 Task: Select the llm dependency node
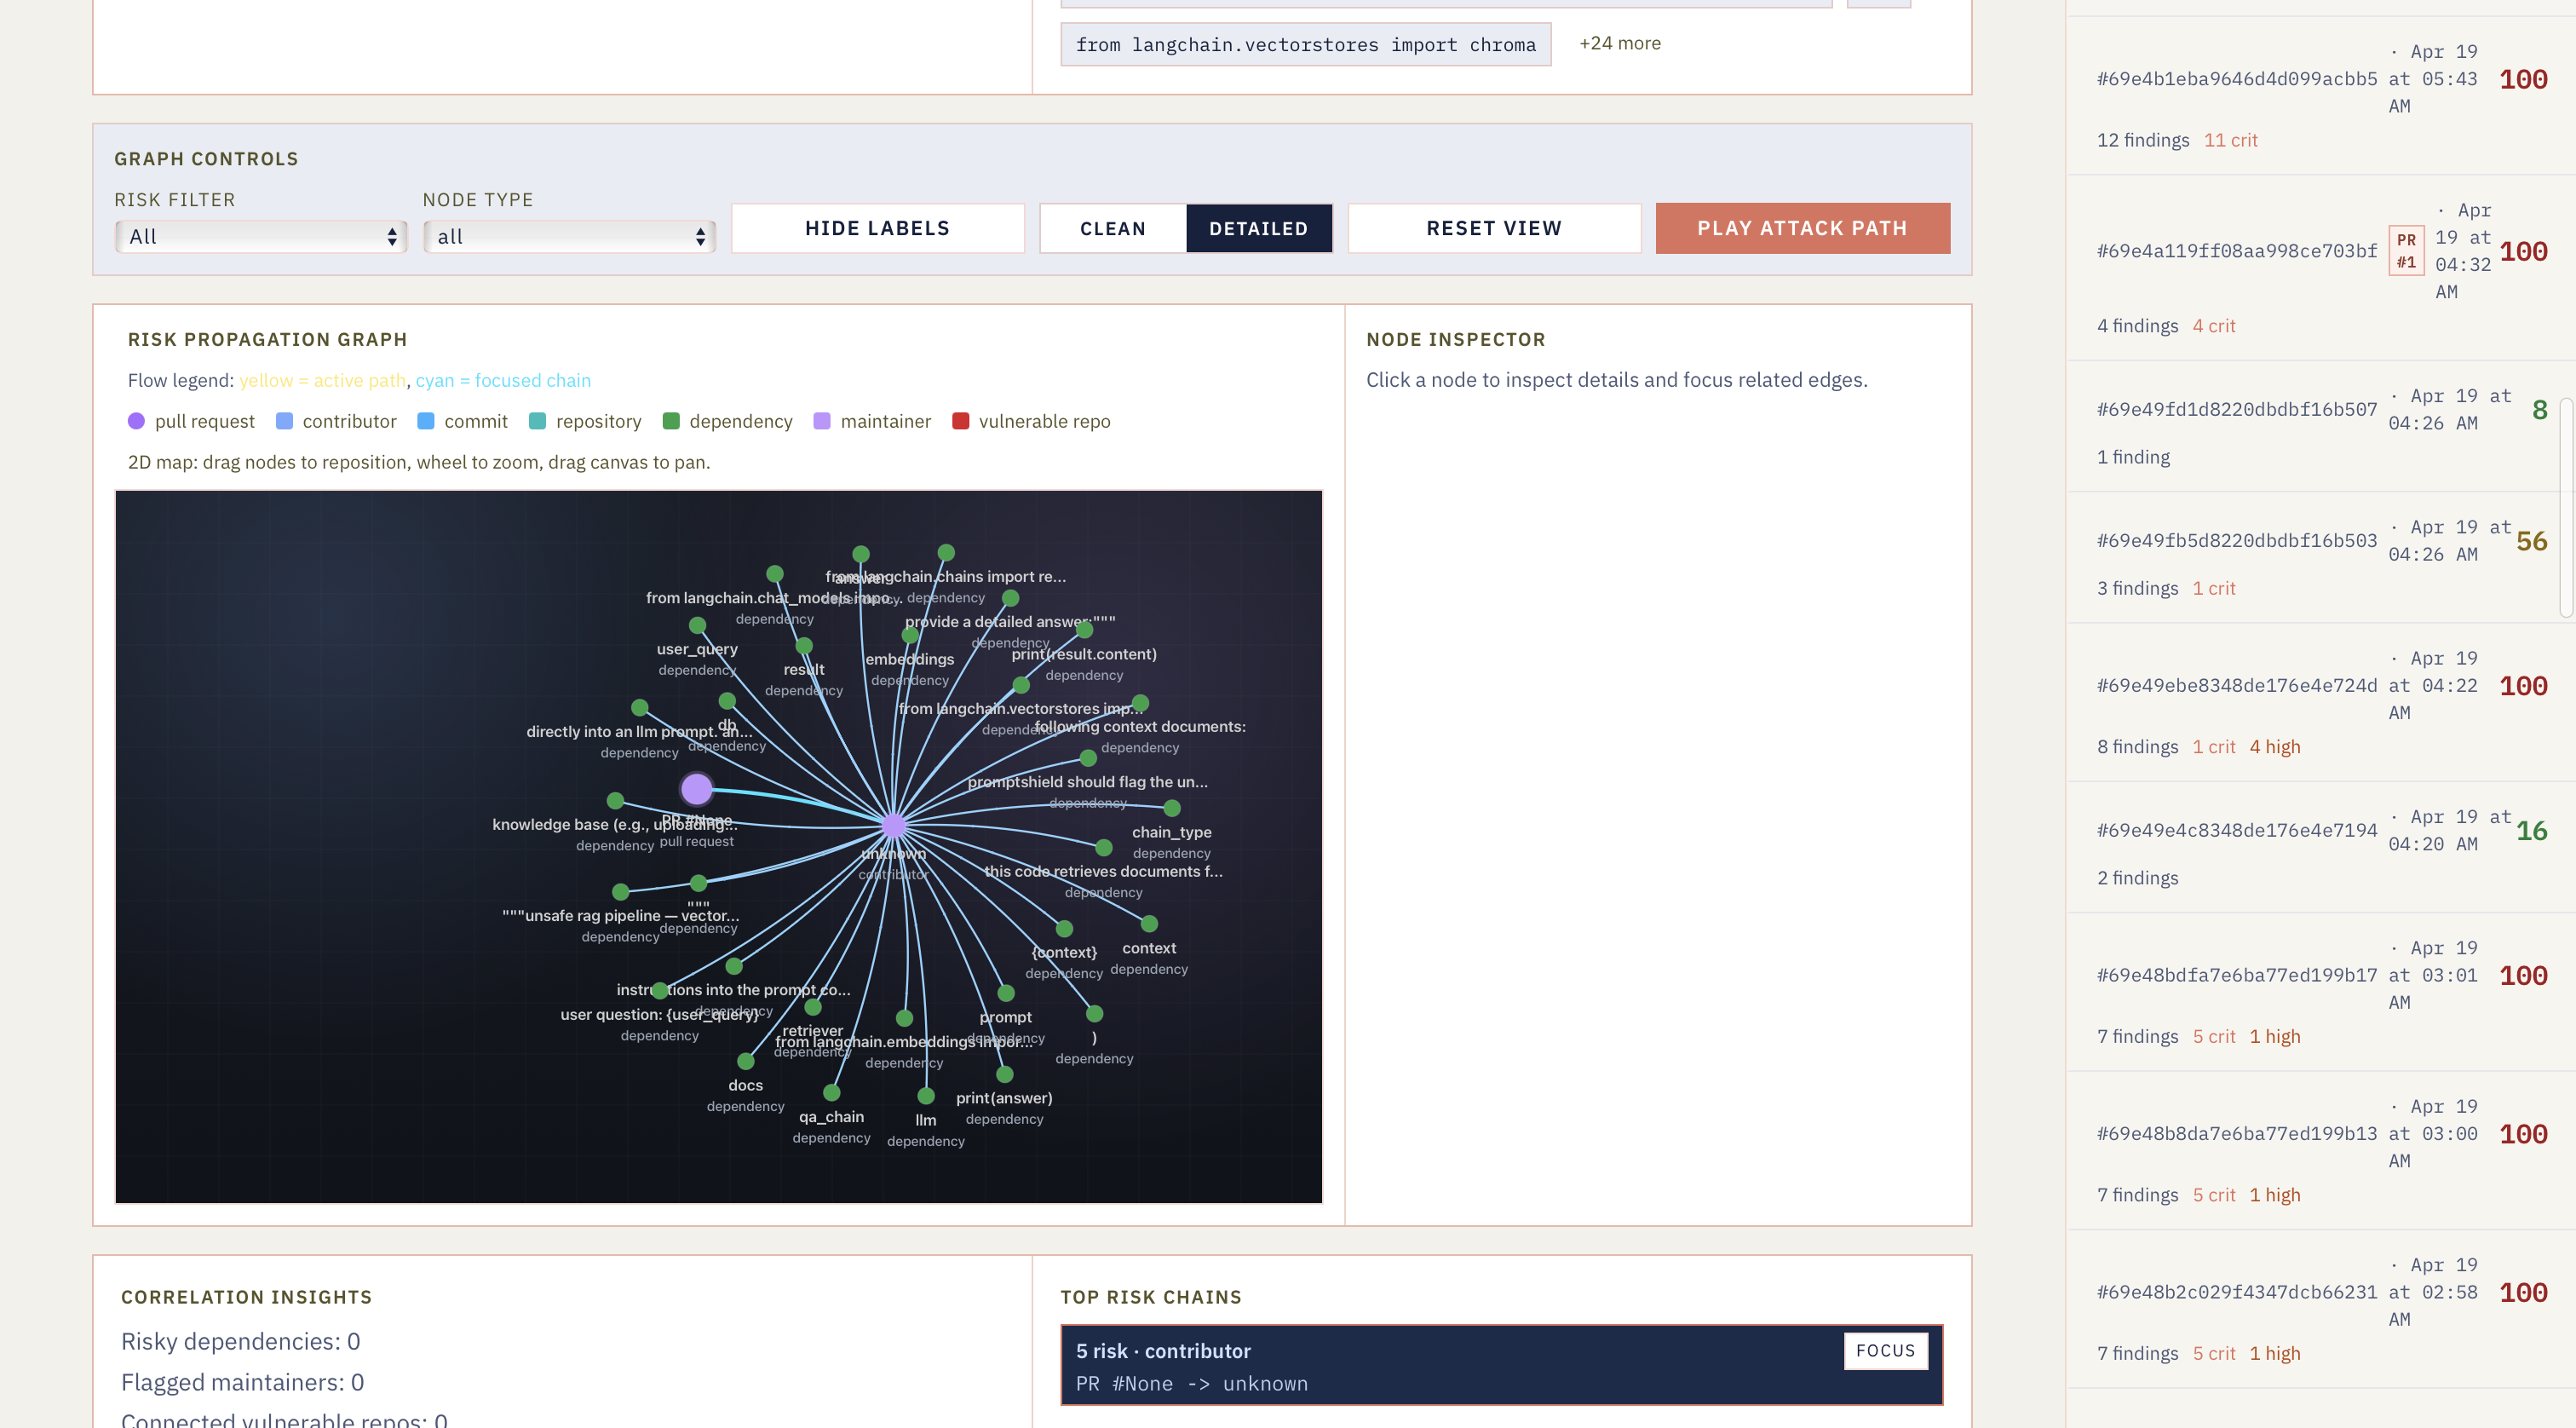[x=926, y=1096]
